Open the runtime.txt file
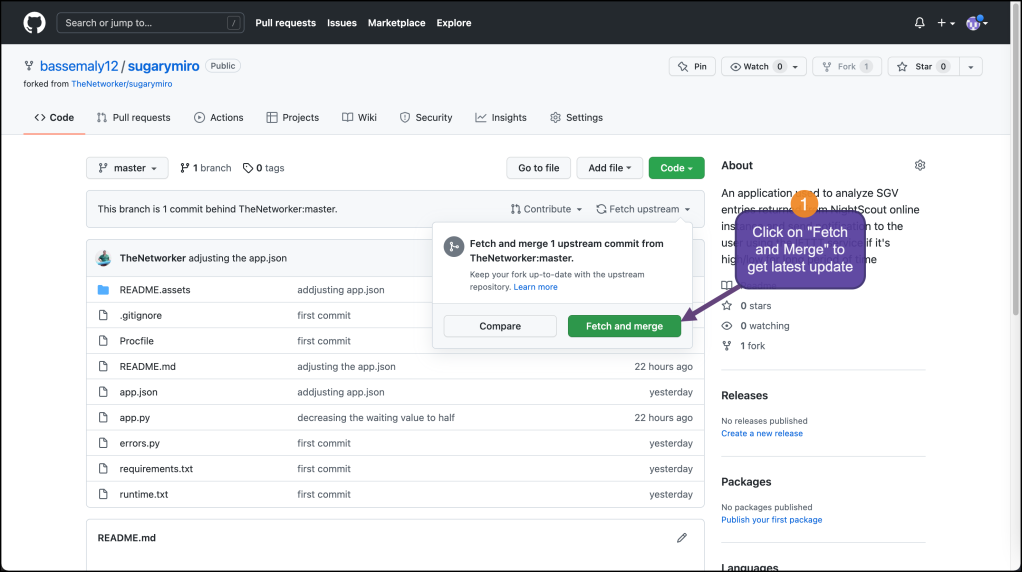Viewport: 1022px width, 572px height. 143,494
